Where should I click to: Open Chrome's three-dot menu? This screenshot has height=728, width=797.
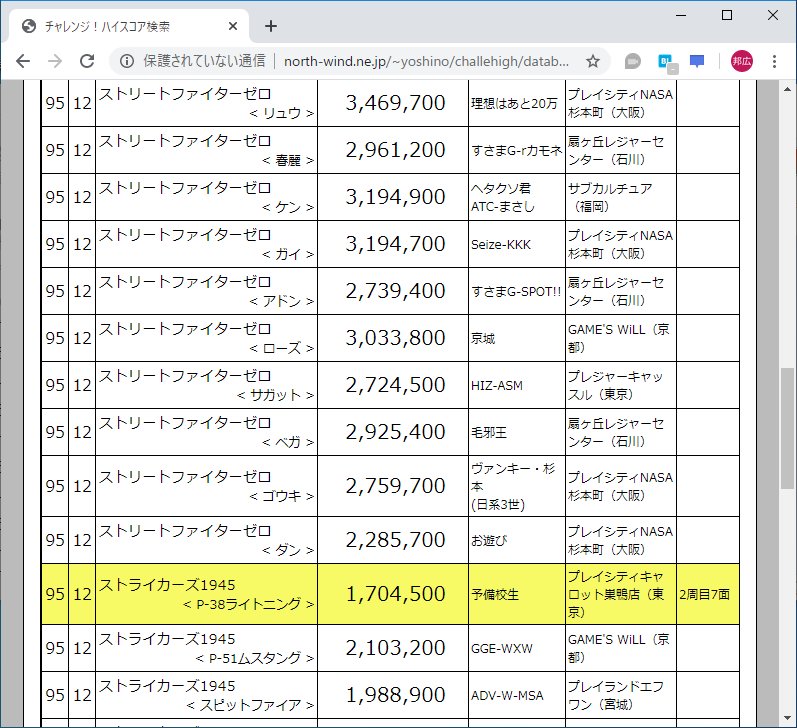coord(774,62)
